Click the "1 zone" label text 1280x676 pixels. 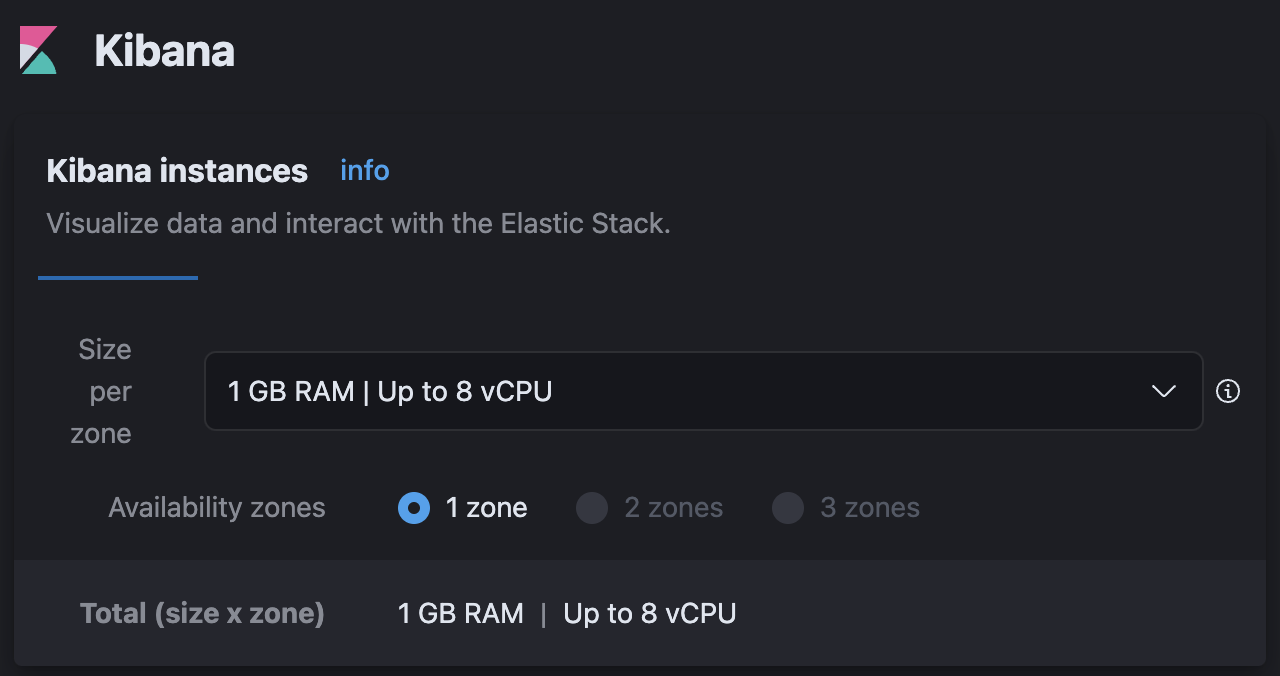tap(486, 508)
